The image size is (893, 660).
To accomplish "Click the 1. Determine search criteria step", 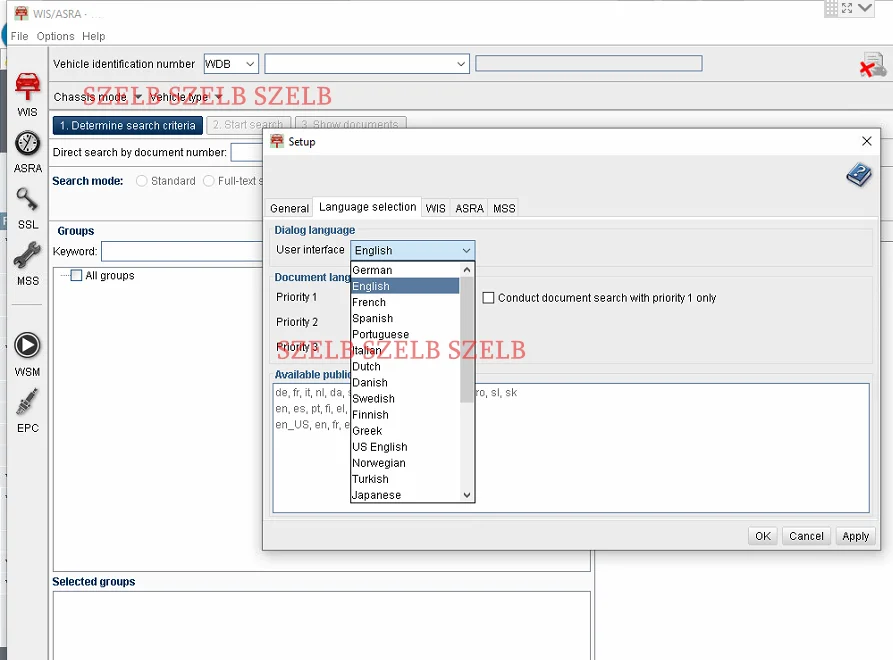I will tap(128, 125).
